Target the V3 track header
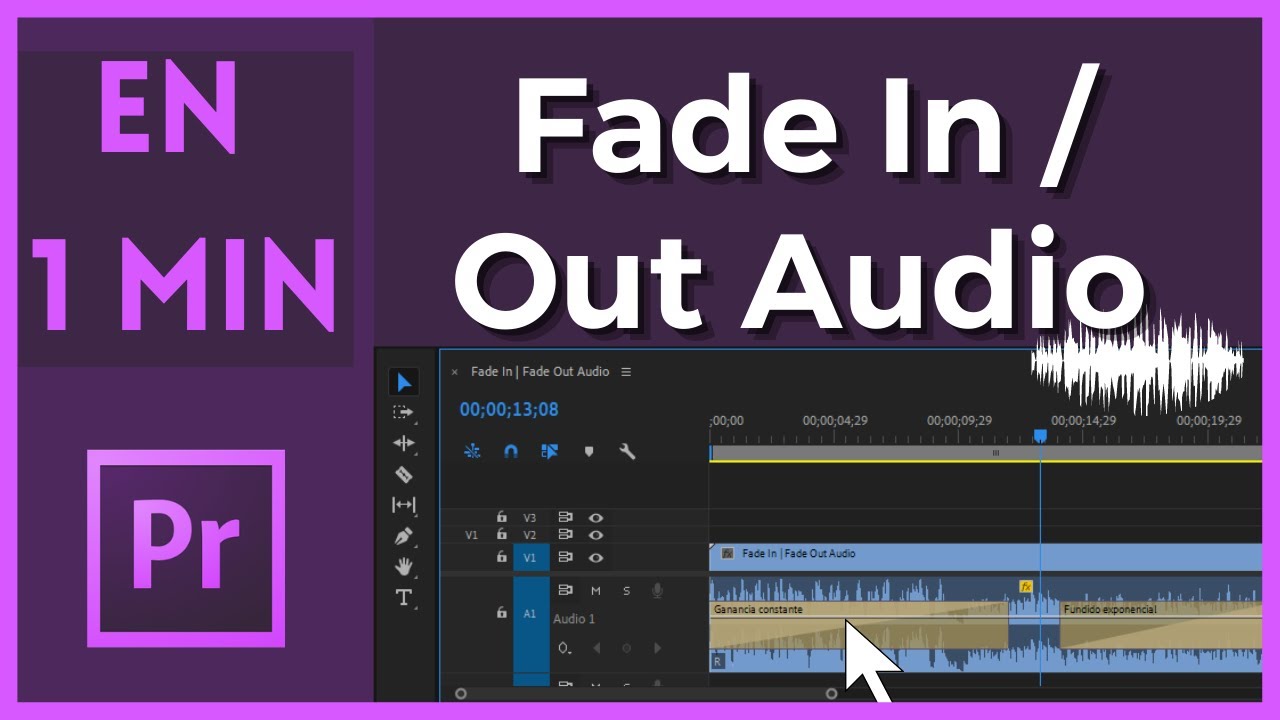 tap(530, 517)
